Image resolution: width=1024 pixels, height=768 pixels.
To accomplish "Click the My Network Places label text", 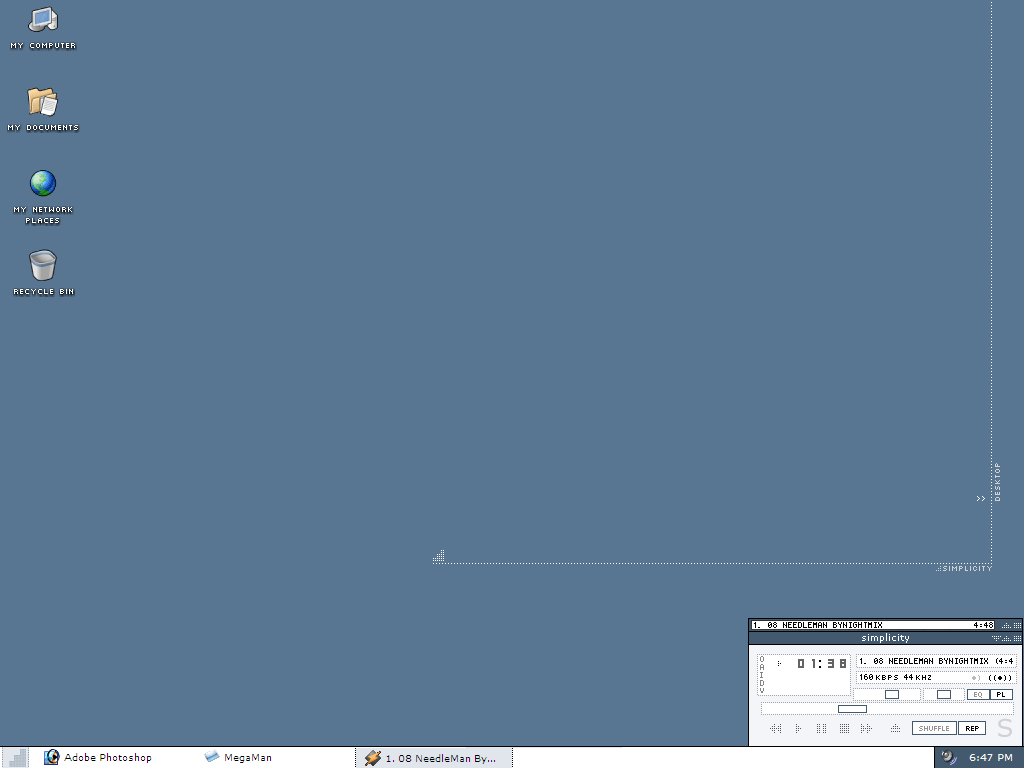I will (43, 215).
